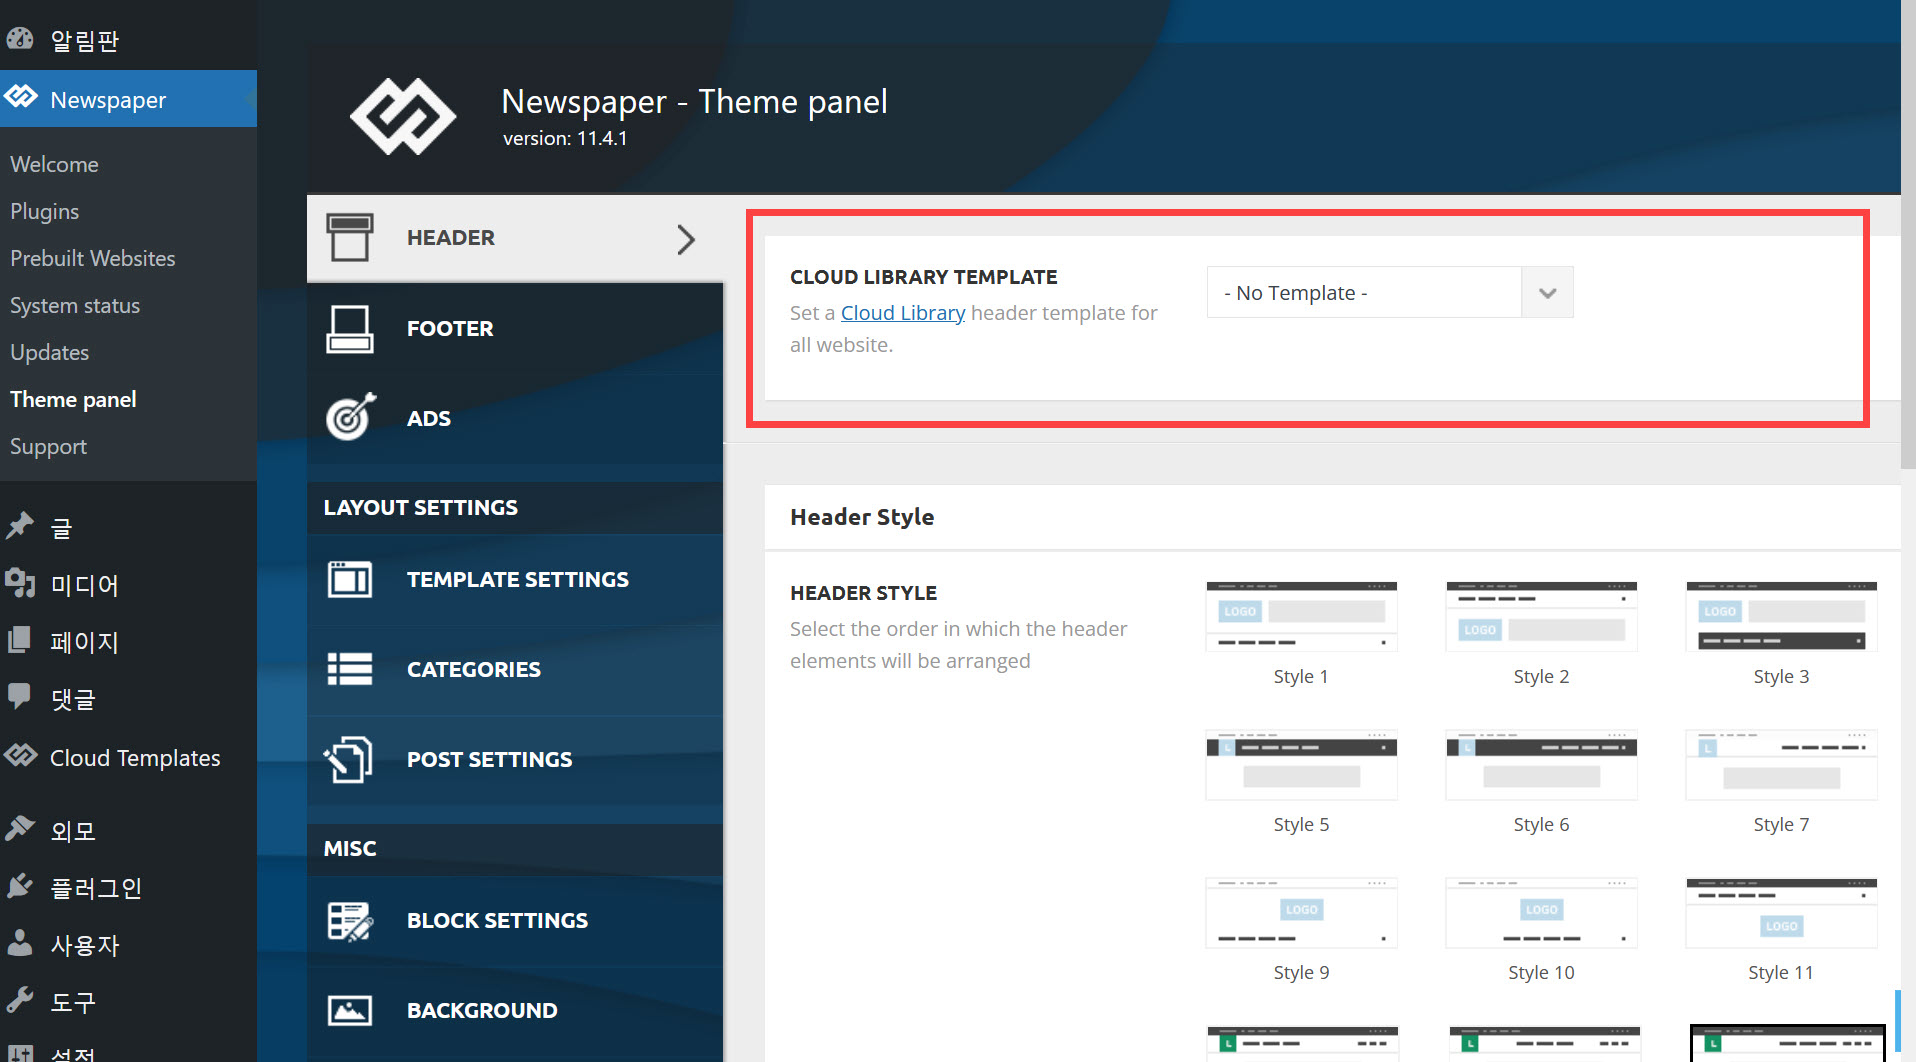
Task: Select the Newspaper menu item
Action: click(128, 99)
